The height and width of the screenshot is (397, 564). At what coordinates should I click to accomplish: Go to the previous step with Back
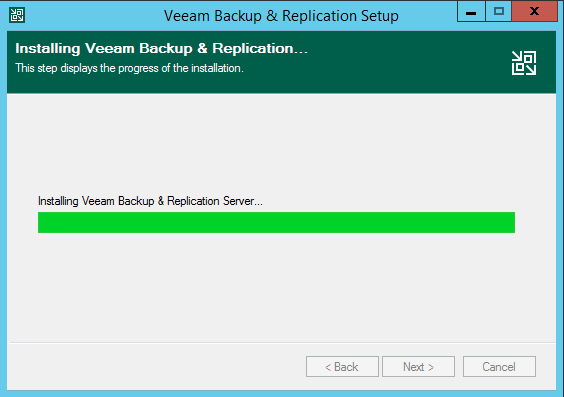tap(342, 366)
